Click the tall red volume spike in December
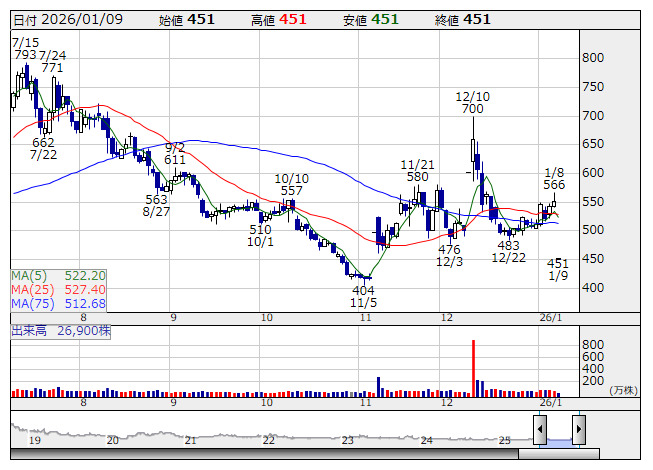This screenshot has height=470, width=653. (473, 367)
